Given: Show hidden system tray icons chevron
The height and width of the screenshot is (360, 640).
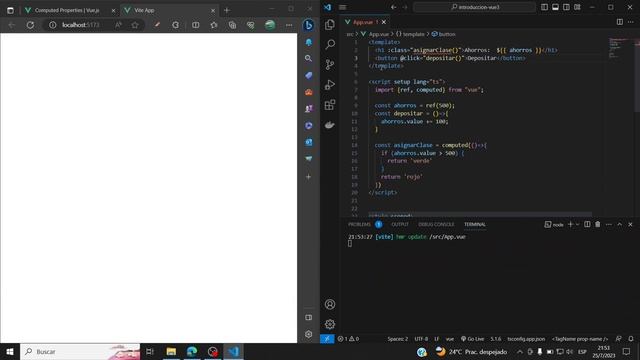Looking at the screenshot, I should [x=520, y=351].
